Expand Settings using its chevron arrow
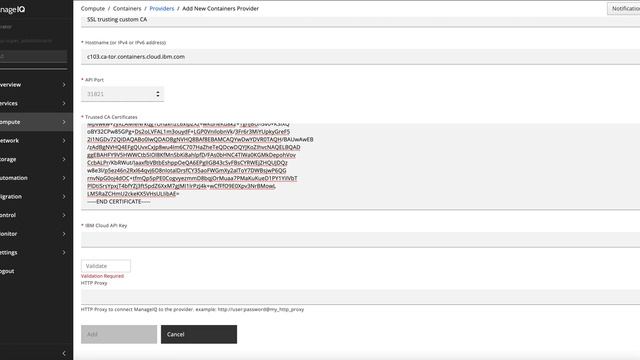This screenshot has height=360, width=640. point(64,252)
